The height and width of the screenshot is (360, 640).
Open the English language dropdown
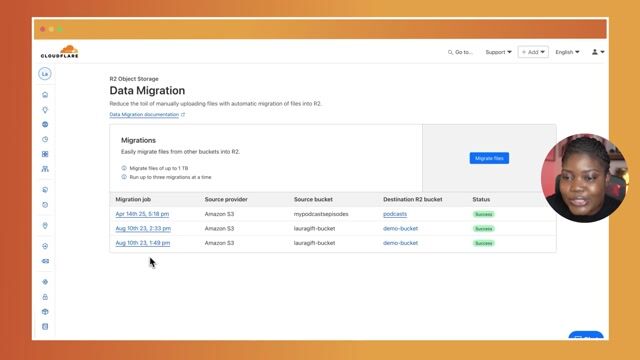pos(567,52)
